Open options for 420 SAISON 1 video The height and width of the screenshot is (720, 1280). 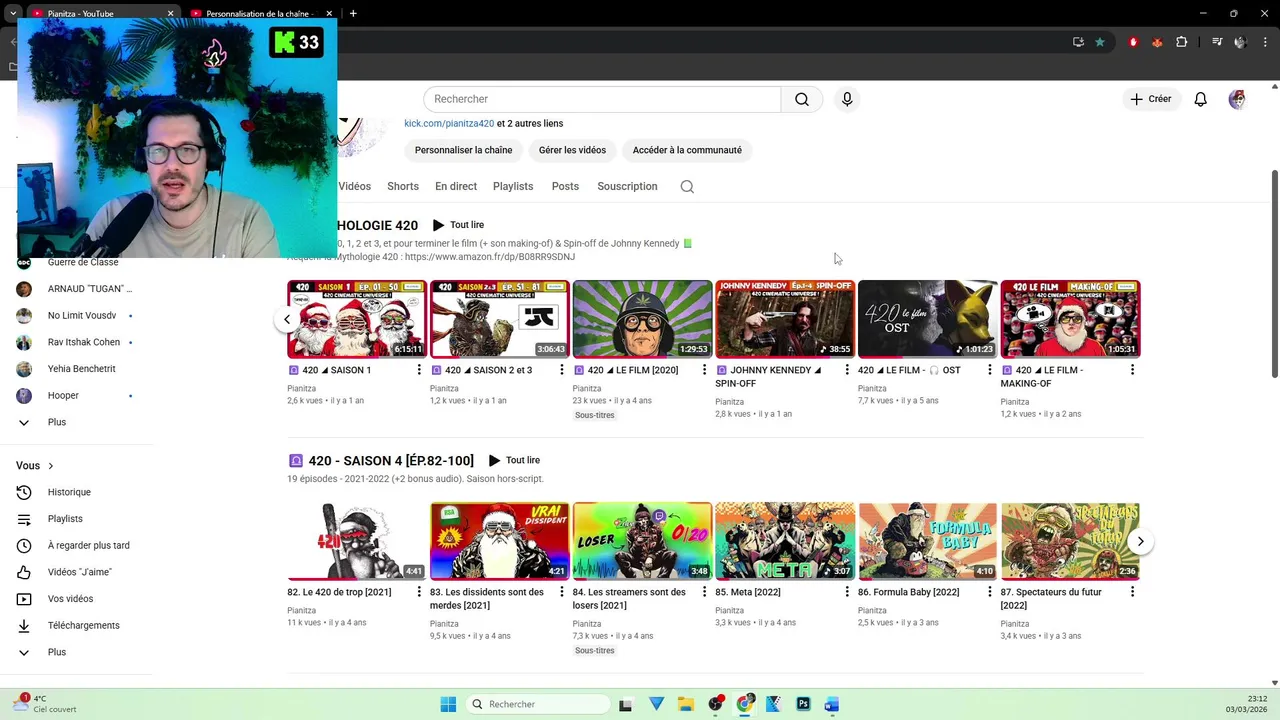pyautogui.click(x=419, y=370)
